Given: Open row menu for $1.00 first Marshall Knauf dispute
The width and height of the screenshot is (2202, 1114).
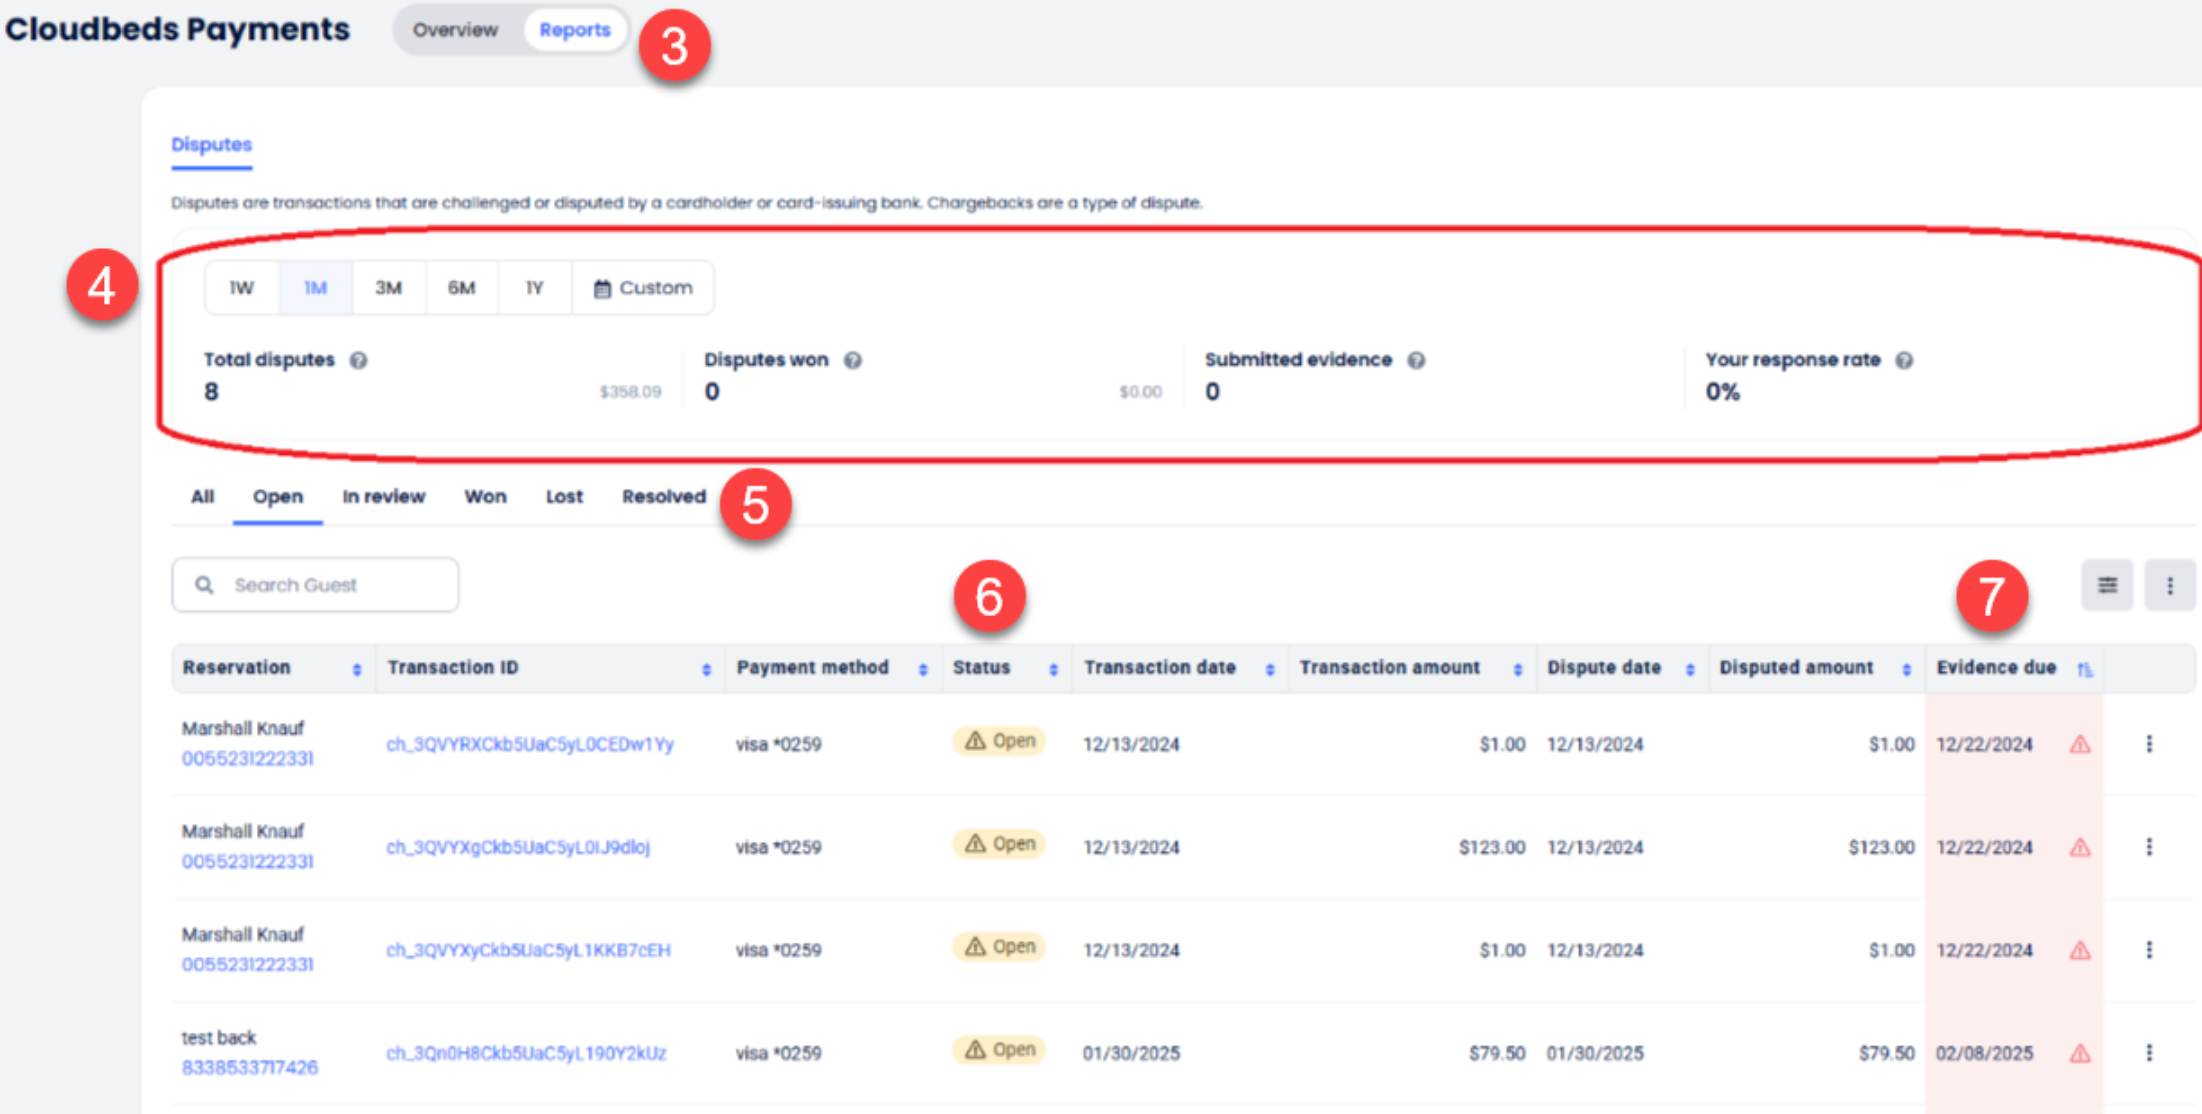Looking at the screenshot, I should tap(2149, 744).
